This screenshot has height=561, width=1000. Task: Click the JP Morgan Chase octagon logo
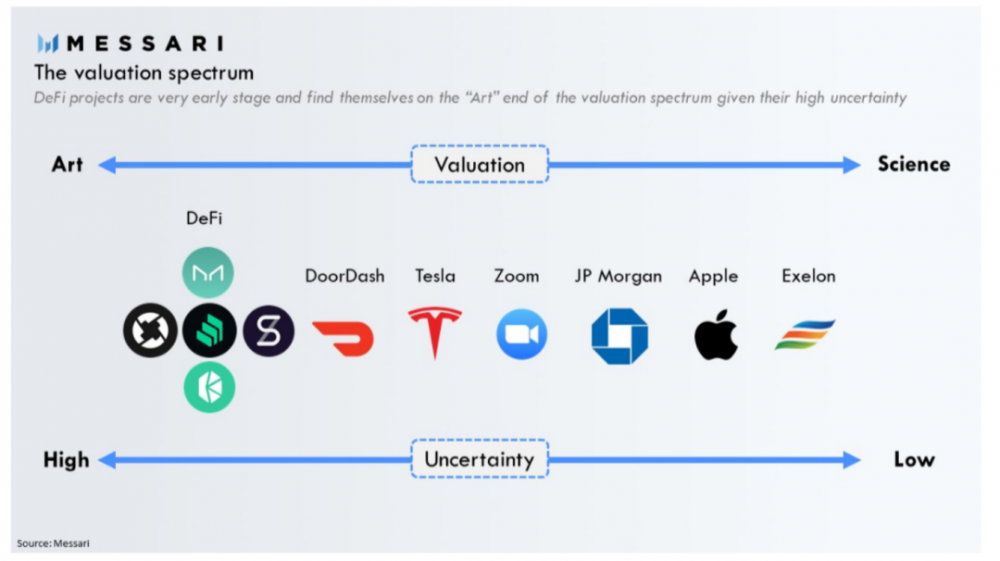[619, 336]
